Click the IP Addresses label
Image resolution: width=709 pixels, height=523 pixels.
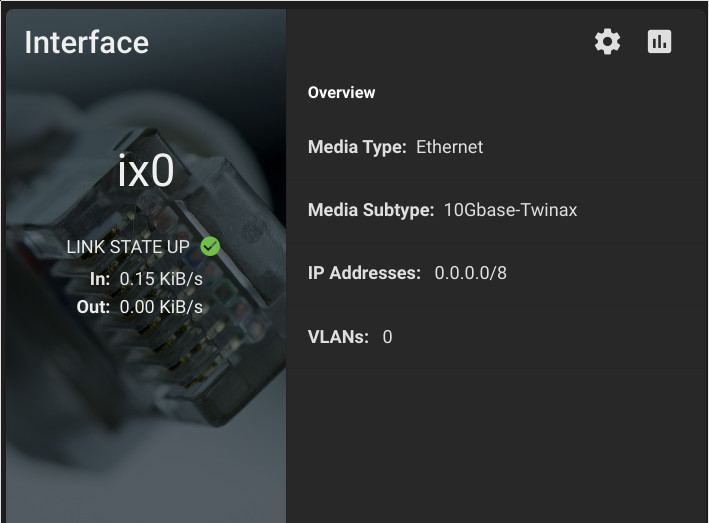[364, 273]
